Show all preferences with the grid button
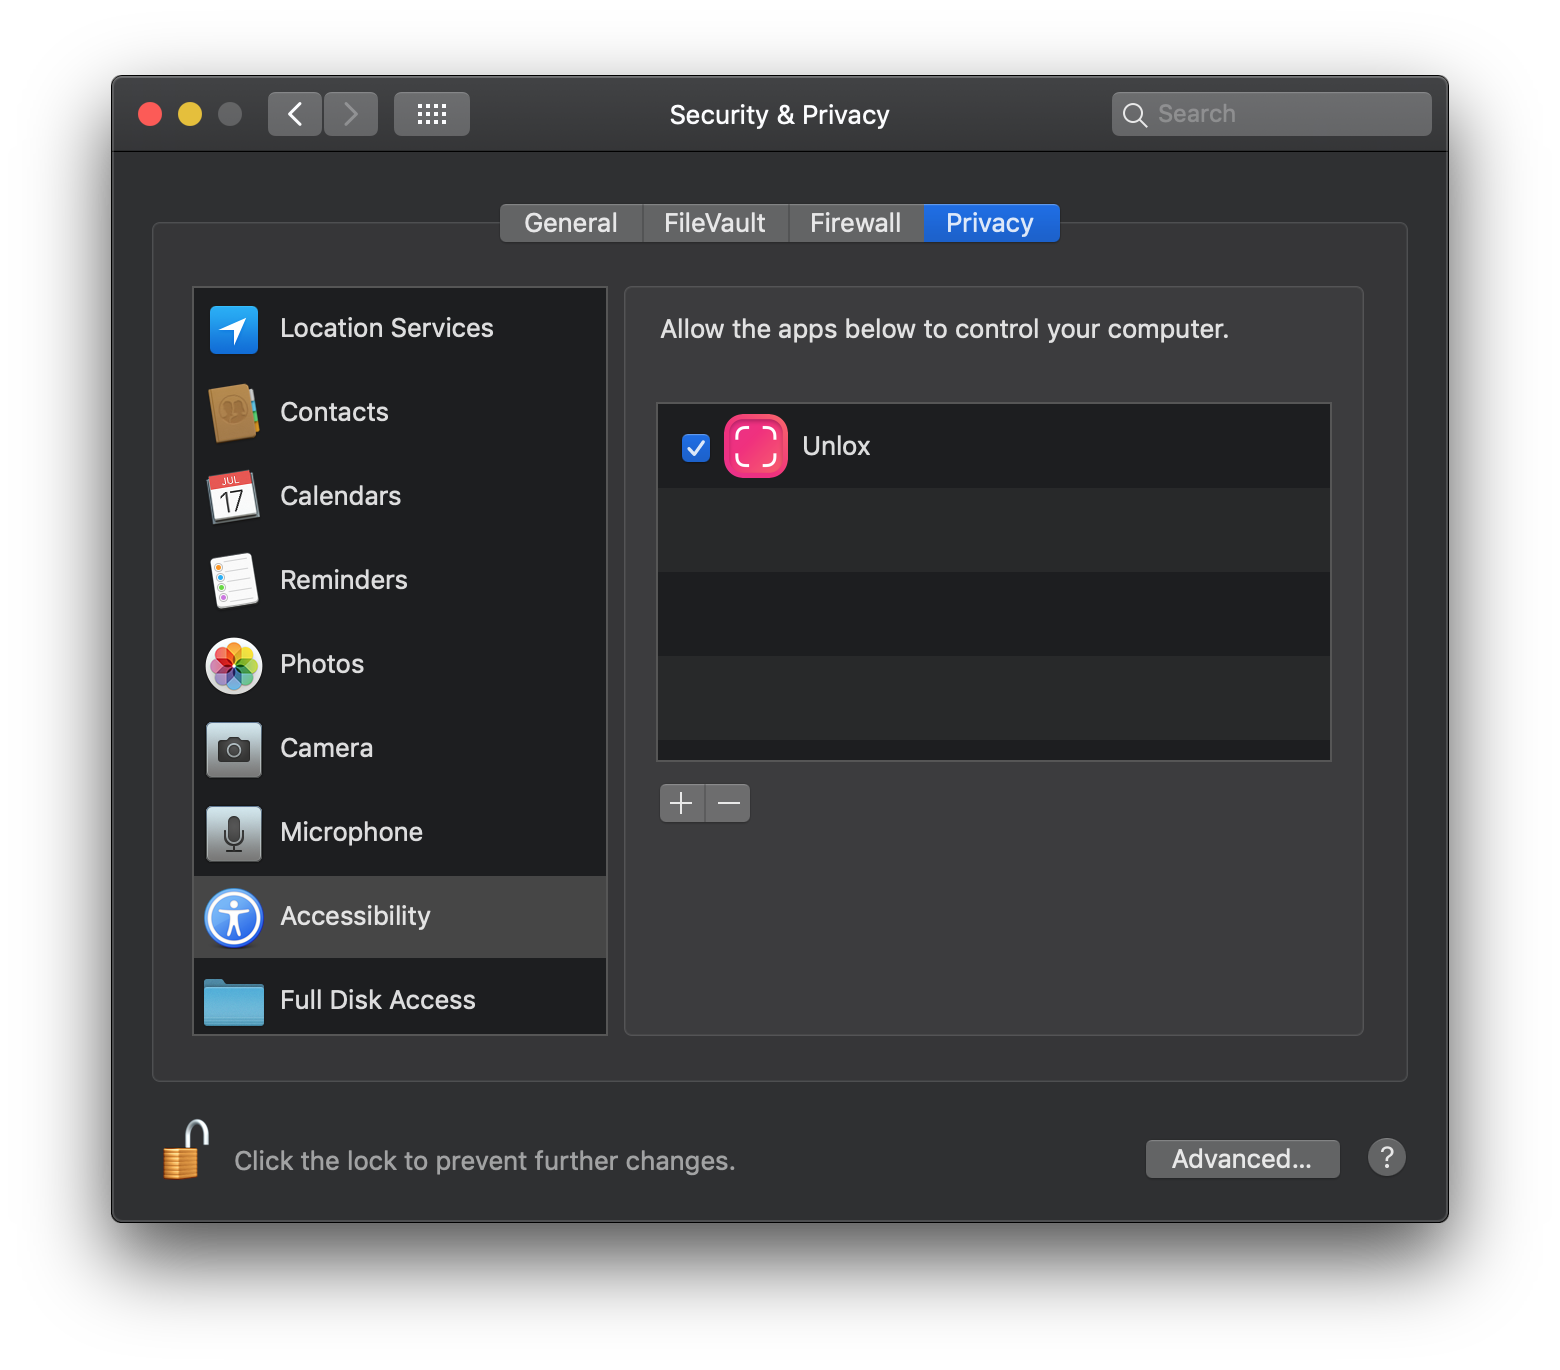Viewport: 1560px width, 1370px height. point(432,114)
